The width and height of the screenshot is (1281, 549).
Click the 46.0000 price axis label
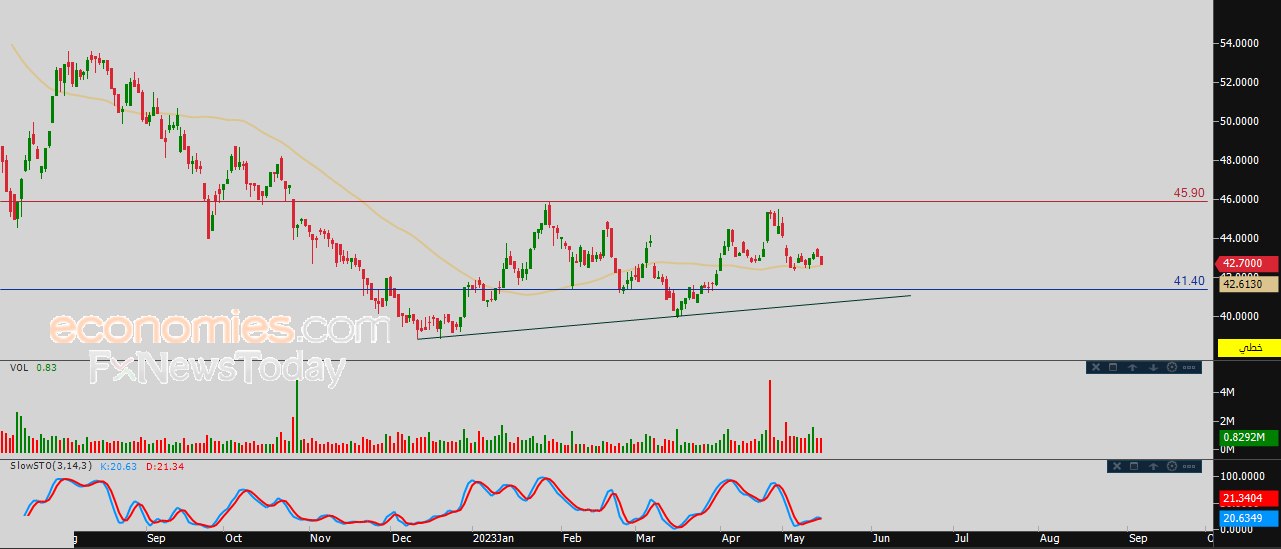1239,199
